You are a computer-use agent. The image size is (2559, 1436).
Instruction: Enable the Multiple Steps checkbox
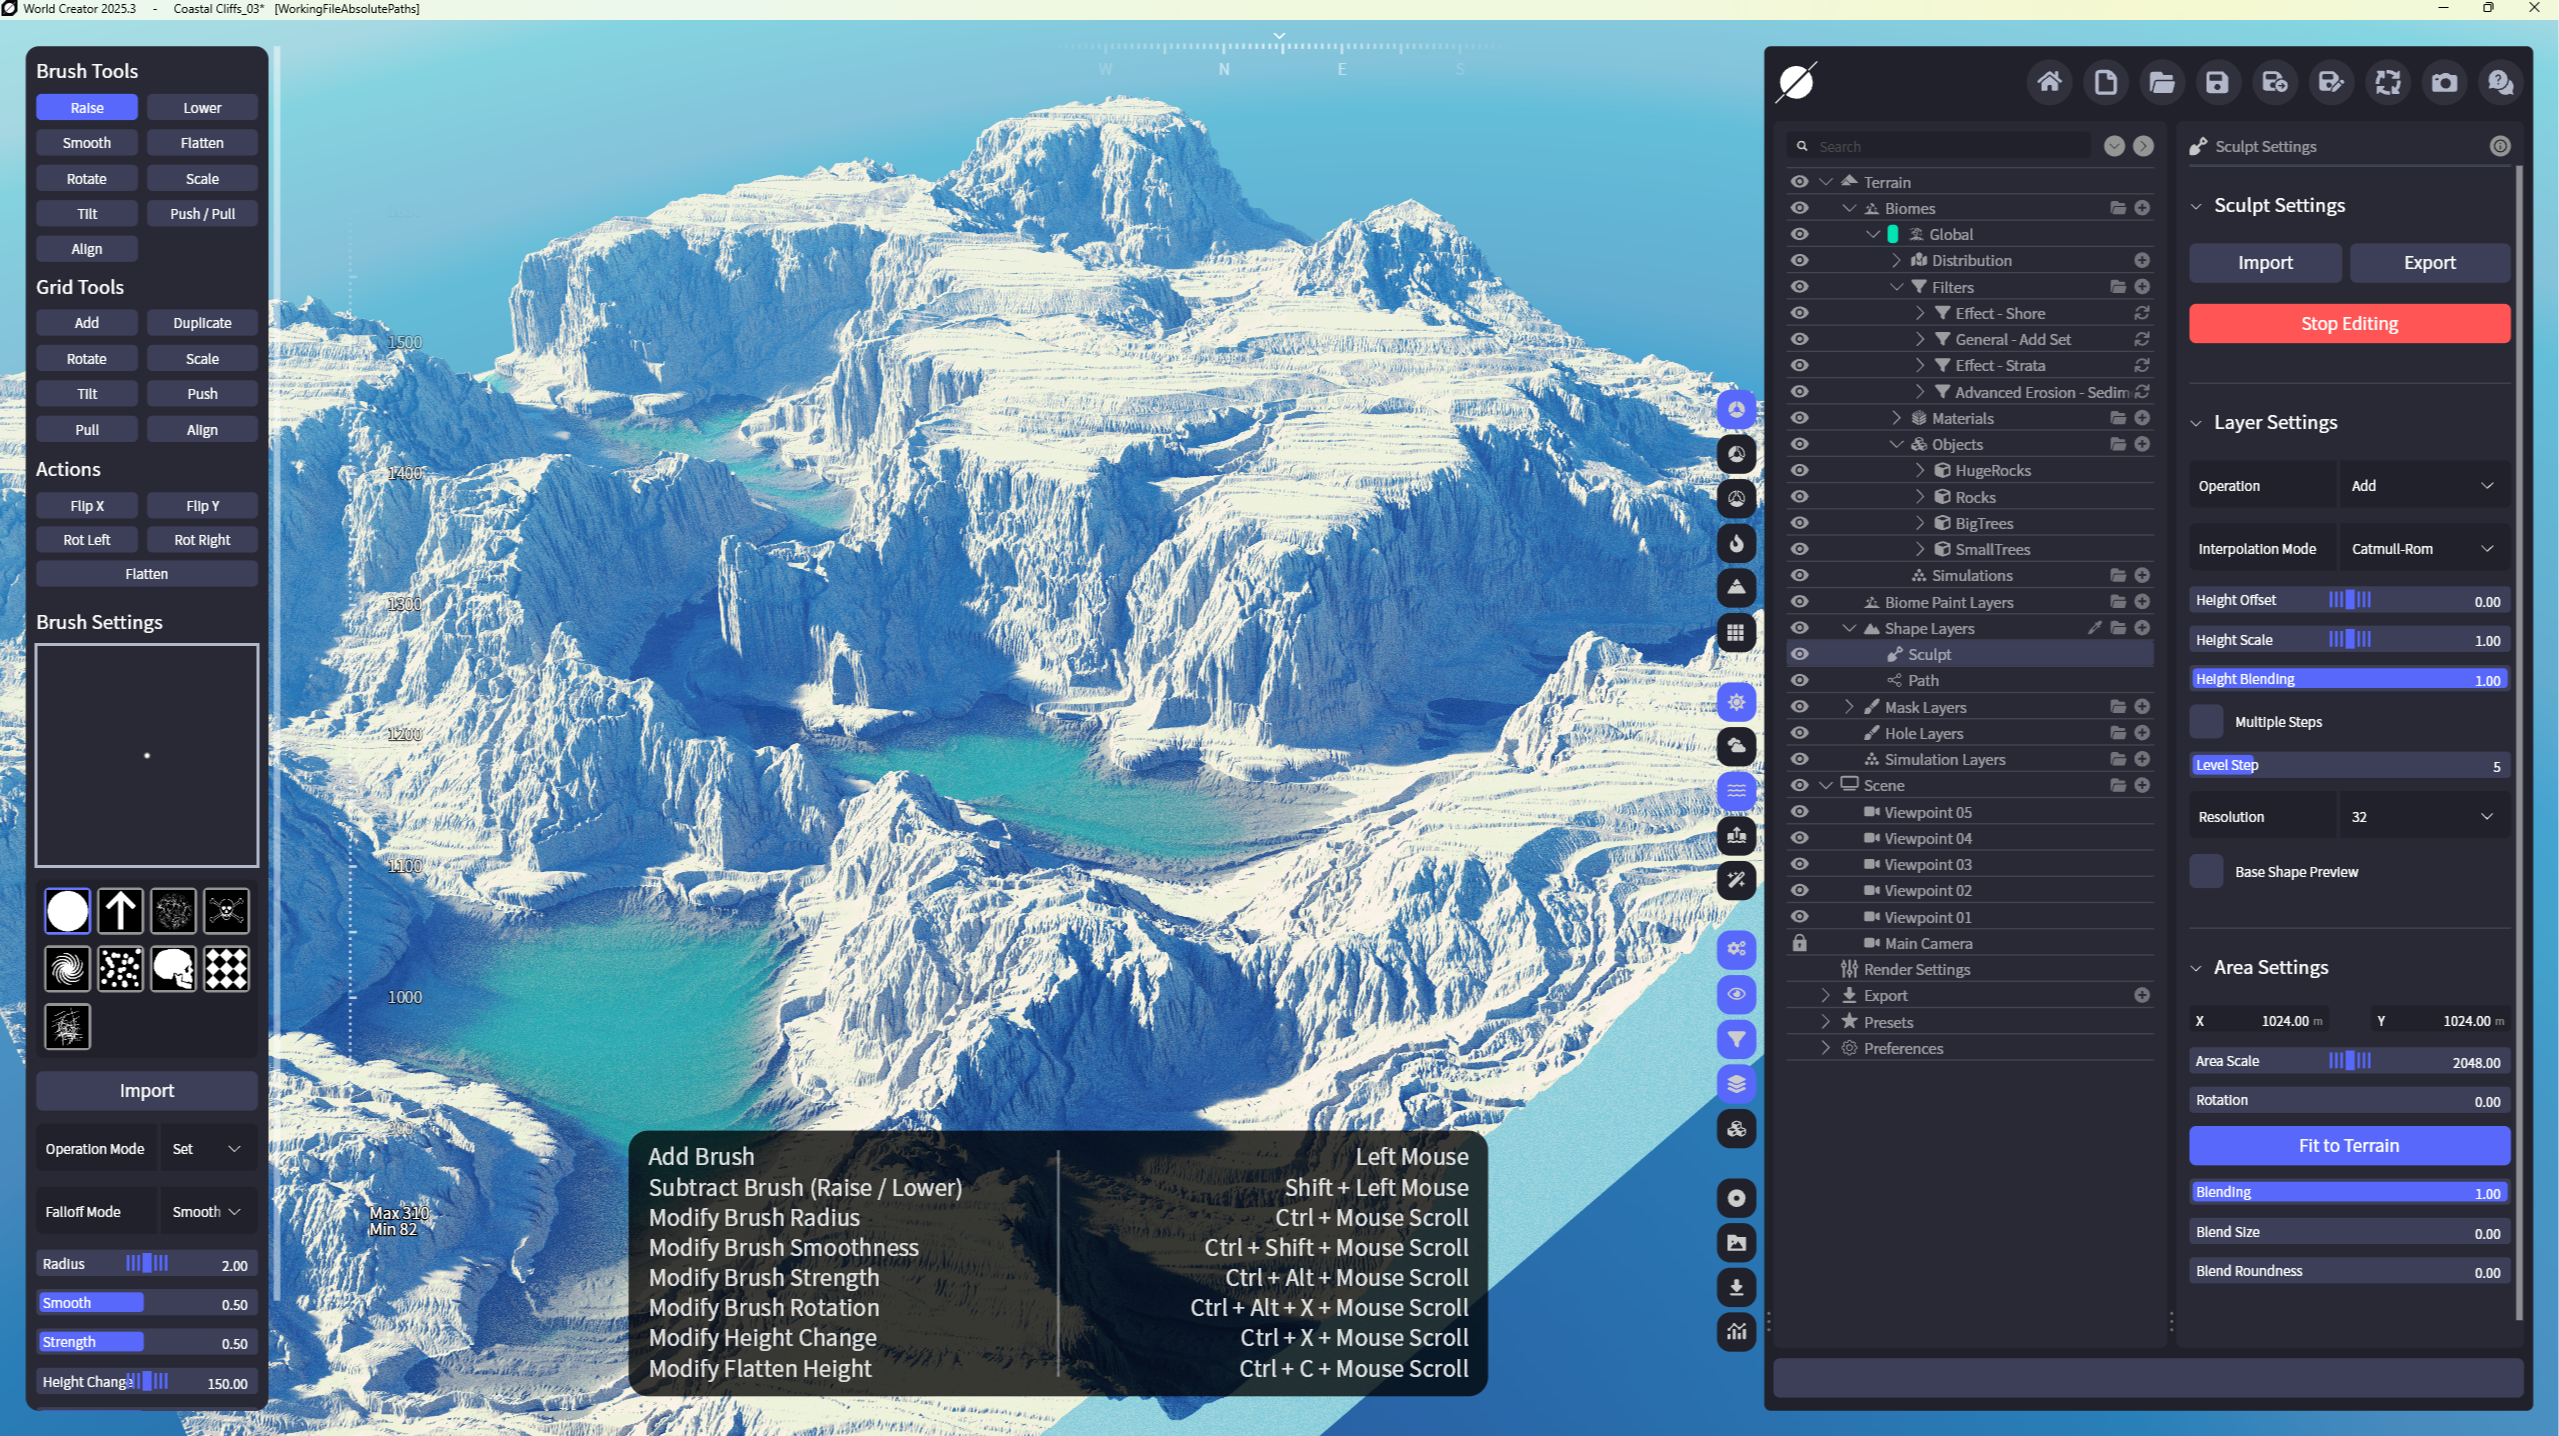click(2206, 721)
